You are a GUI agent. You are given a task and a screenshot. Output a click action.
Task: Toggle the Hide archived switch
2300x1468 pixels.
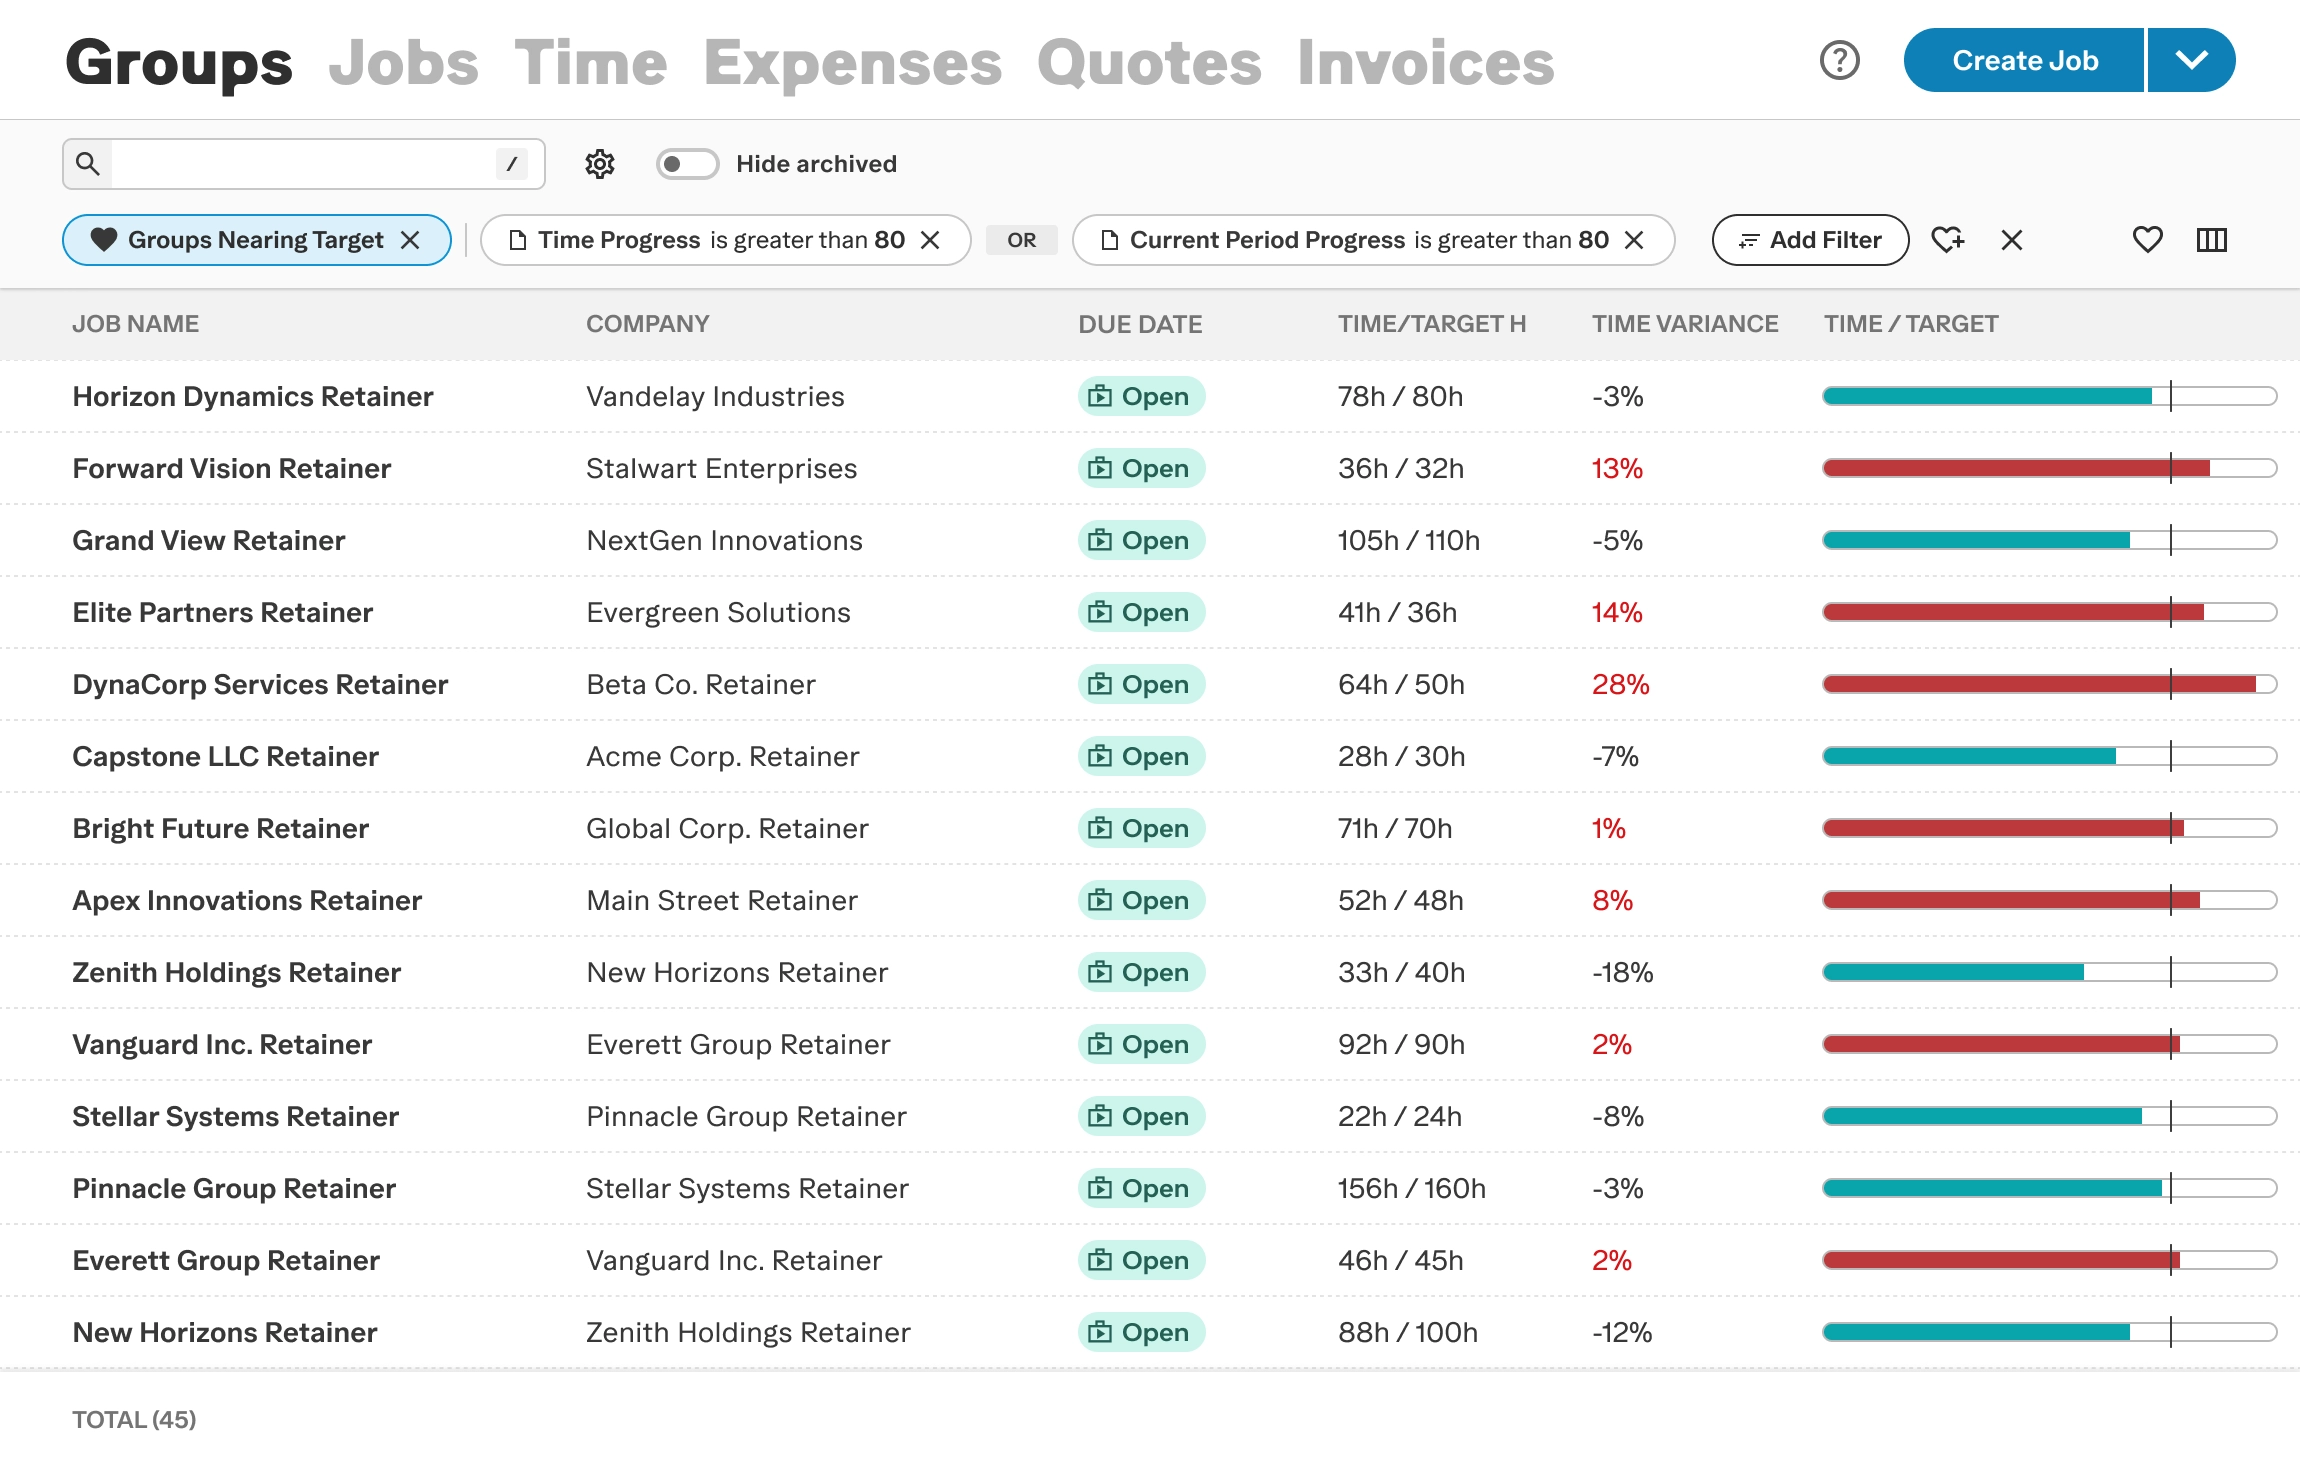(687, 164)
